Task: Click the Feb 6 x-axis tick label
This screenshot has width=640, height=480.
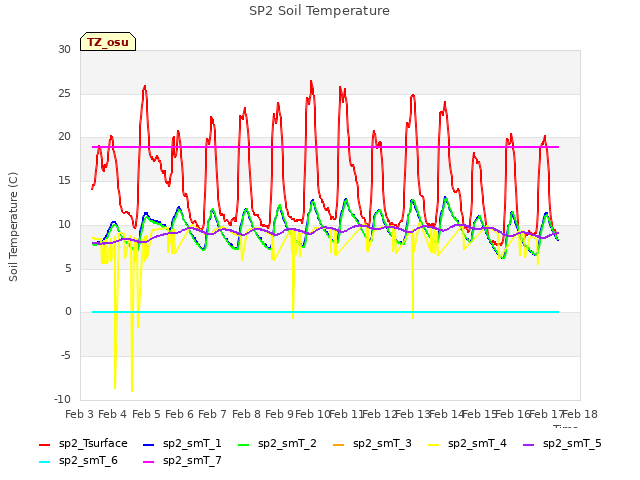Action: pos(179,414)
